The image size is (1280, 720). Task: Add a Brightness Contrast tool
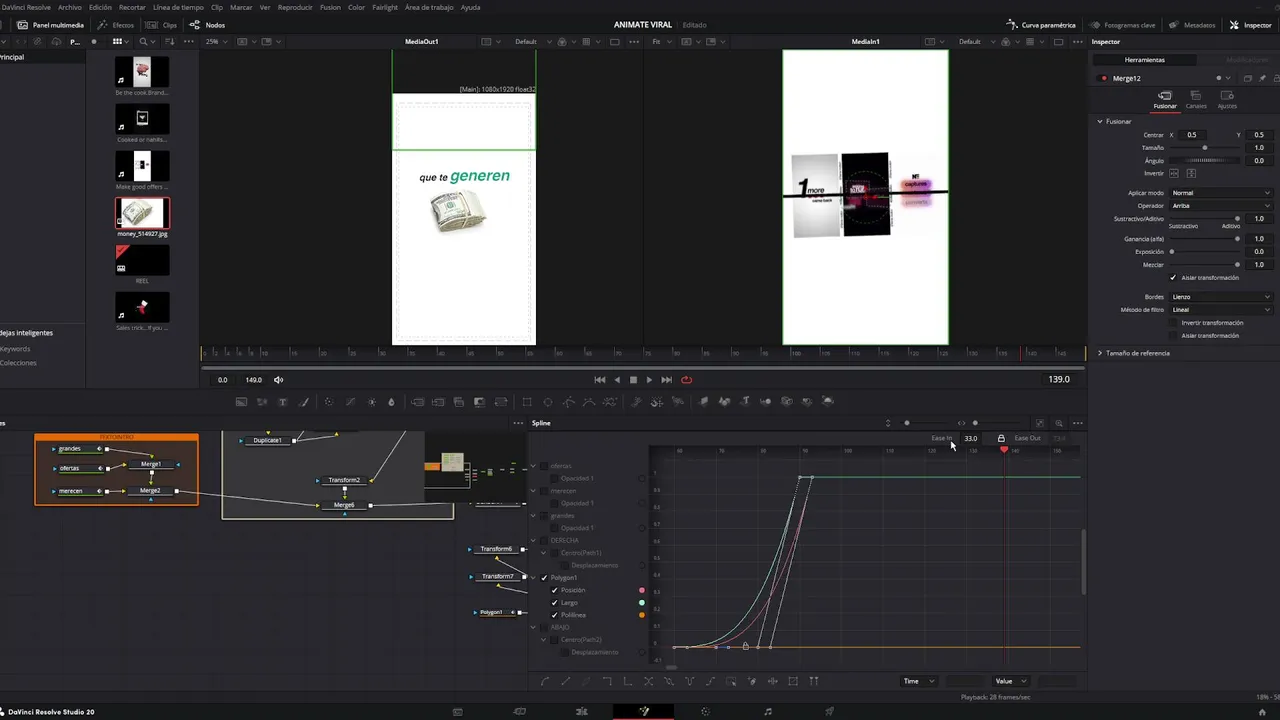point(371,401)
